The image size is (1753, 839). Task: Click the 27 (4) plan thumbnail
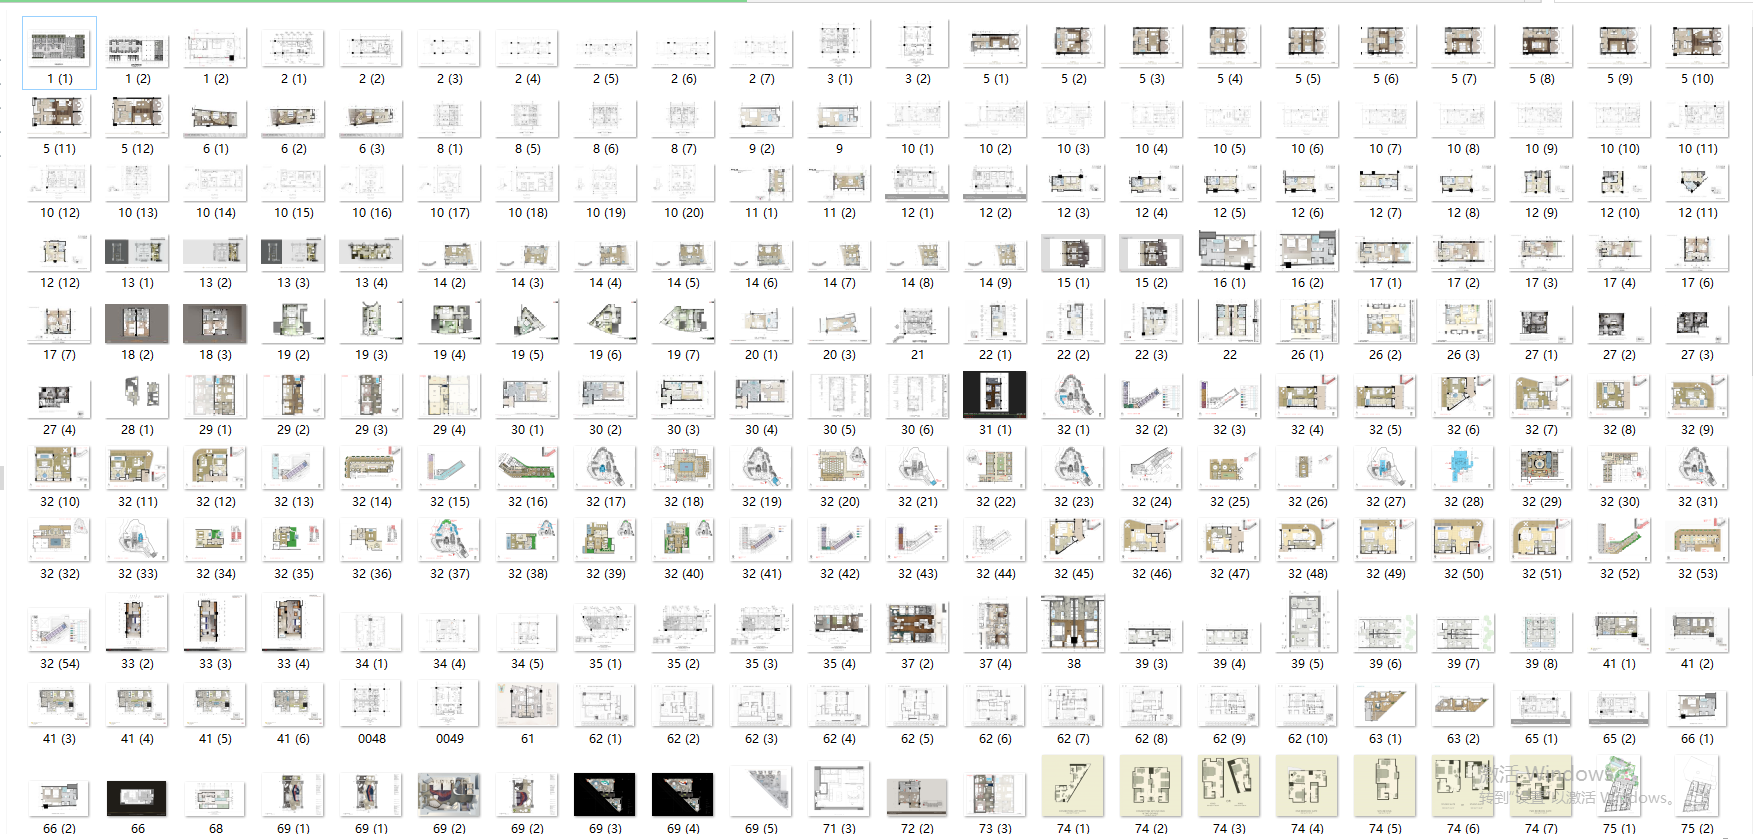[x=59, y=397]
